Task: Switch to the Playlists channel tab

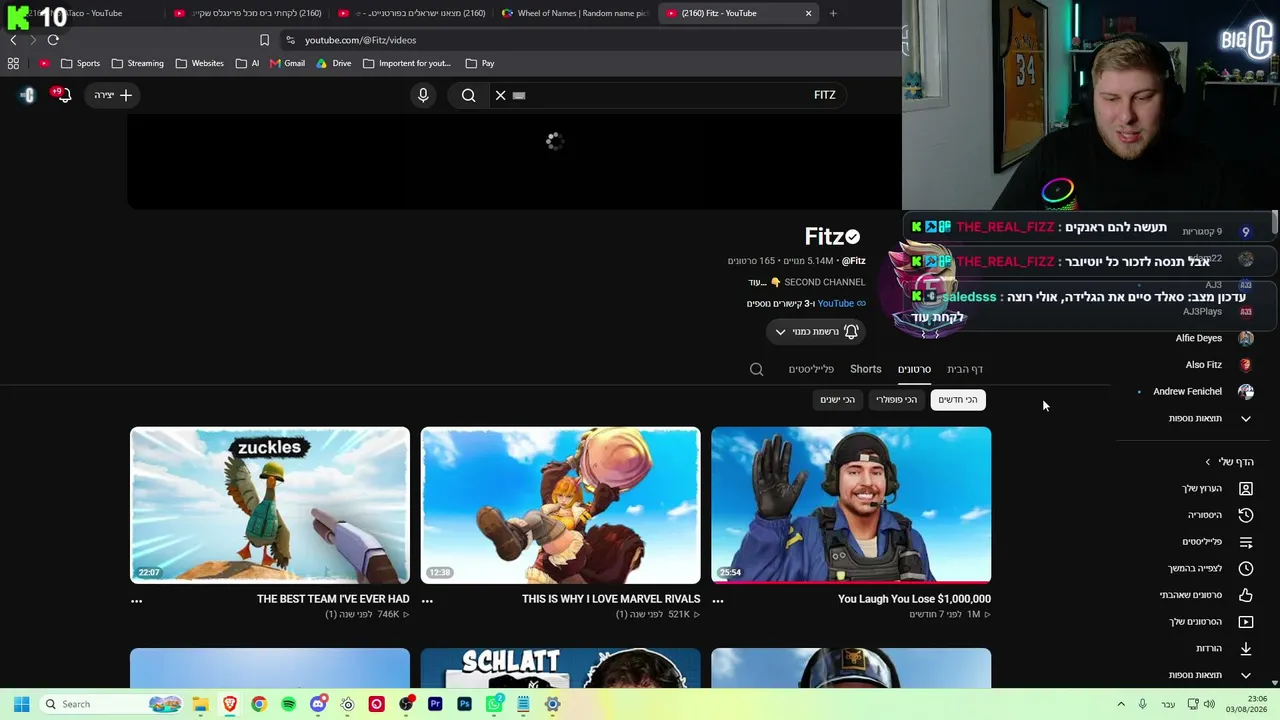Action: click(x=811, y=369)
